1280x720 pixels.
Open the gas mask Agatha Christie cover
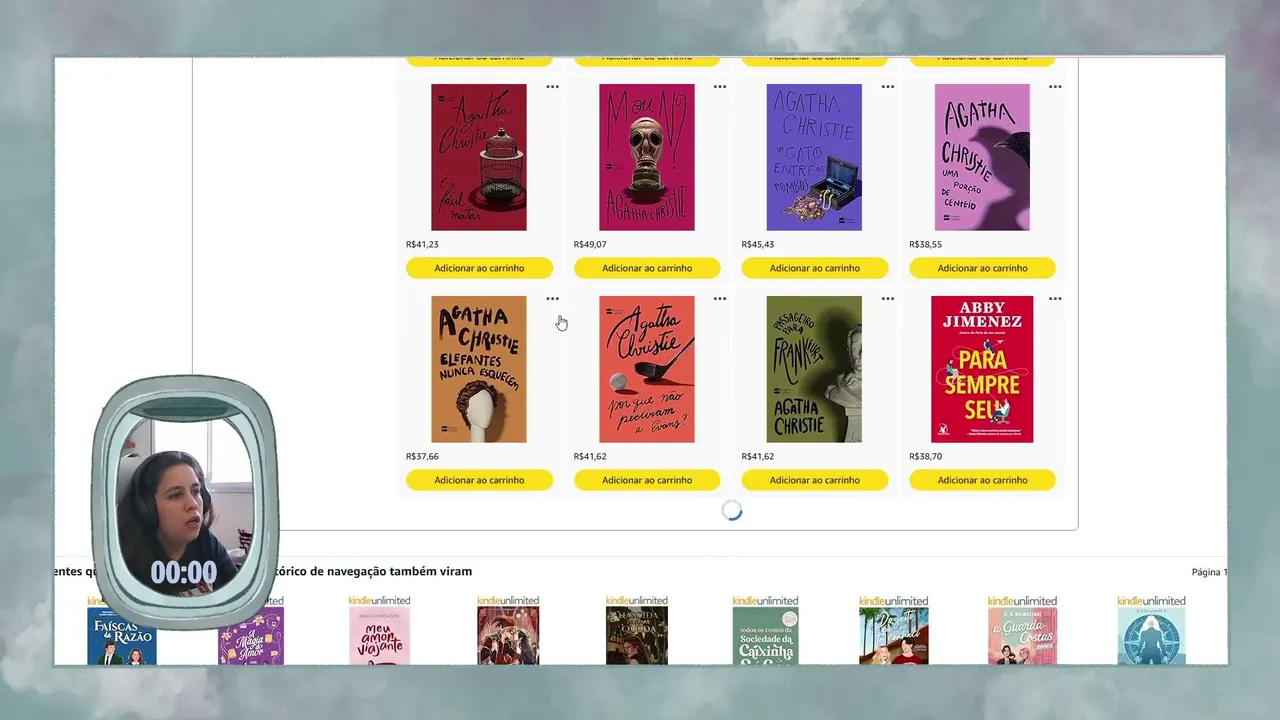[647, 157]
